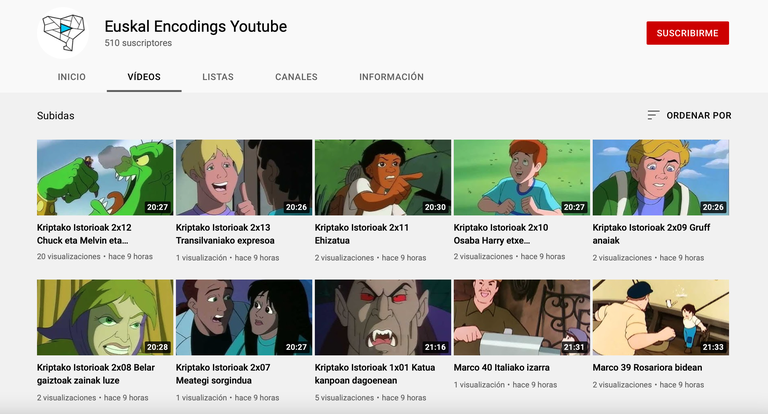Go to the CANALES tab

tap(296, 77)
